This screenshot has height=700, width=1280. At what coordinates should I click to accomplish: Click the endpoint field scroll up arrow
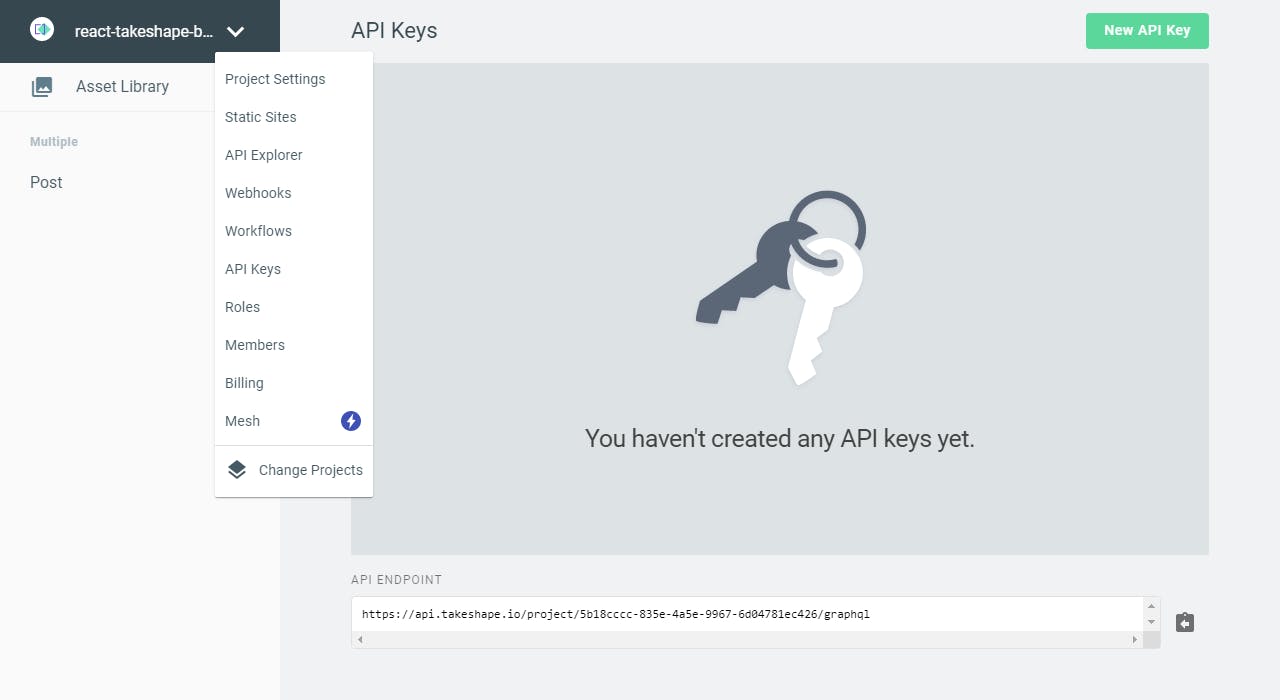(1152, 606)
